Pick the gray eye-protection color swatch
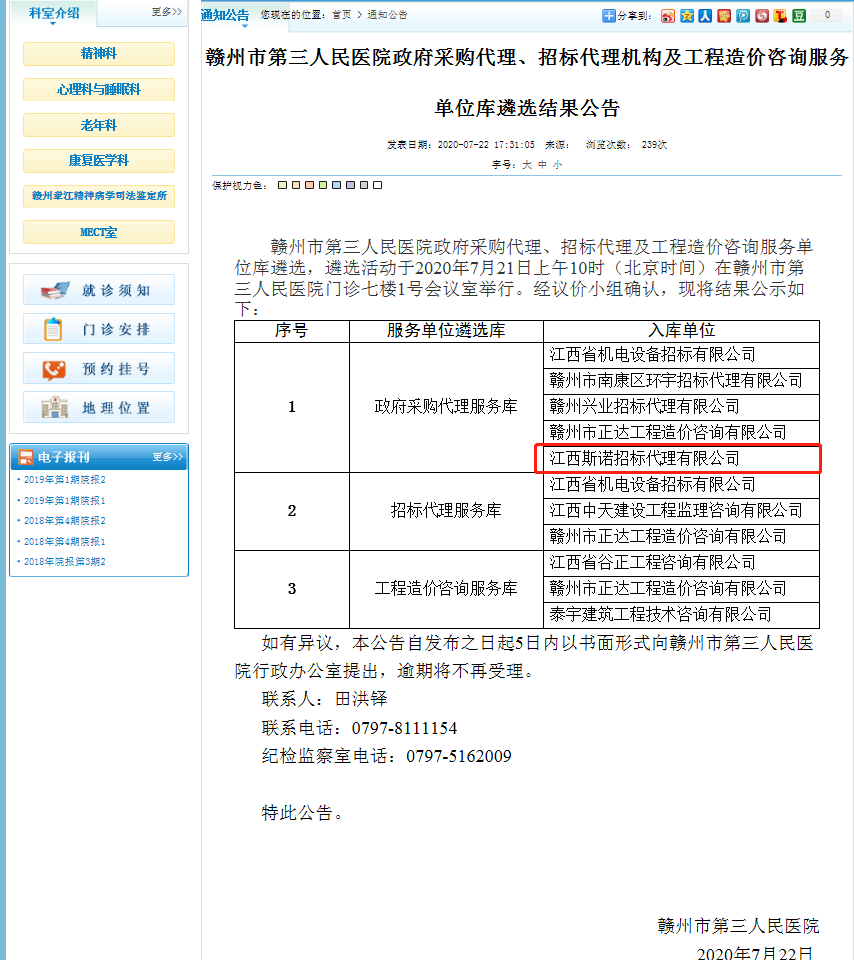 pyautogui.click(x=364, y=185)
